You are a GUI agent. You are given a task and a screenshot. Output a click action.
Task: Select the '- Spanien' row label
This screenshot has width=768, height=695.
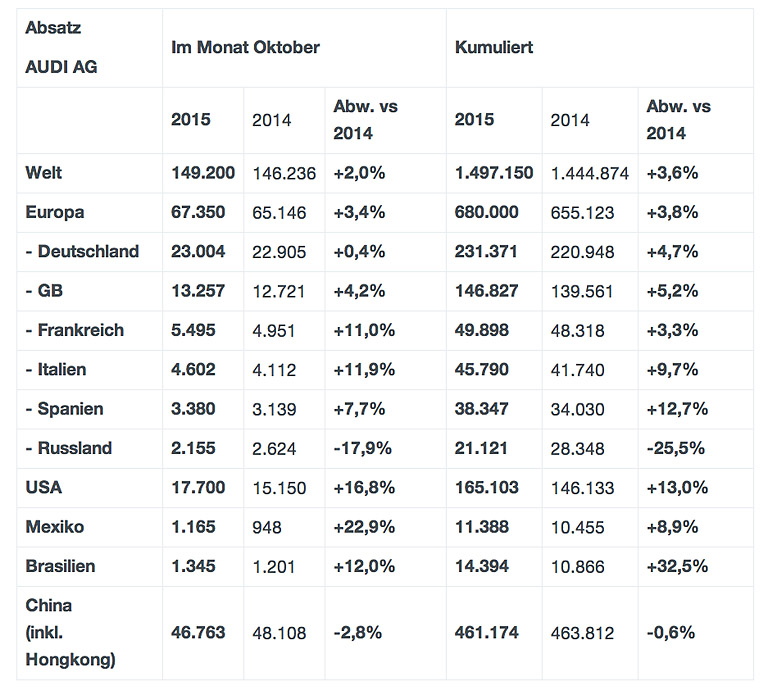[64, 409]
